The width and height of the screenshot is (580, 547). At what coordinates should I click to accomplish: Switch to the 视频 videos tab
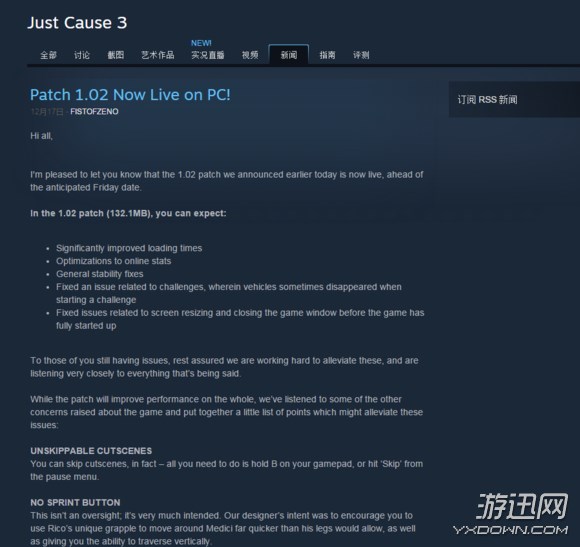(250, 55)
